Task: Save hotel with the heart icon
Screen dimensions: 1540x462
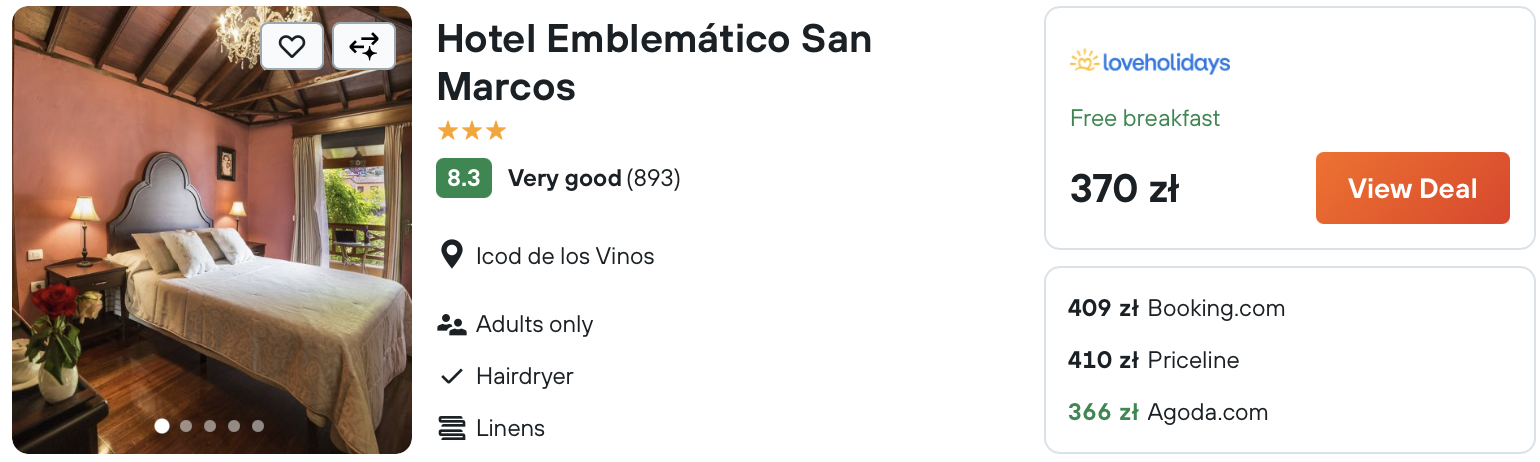Action: 292,46
